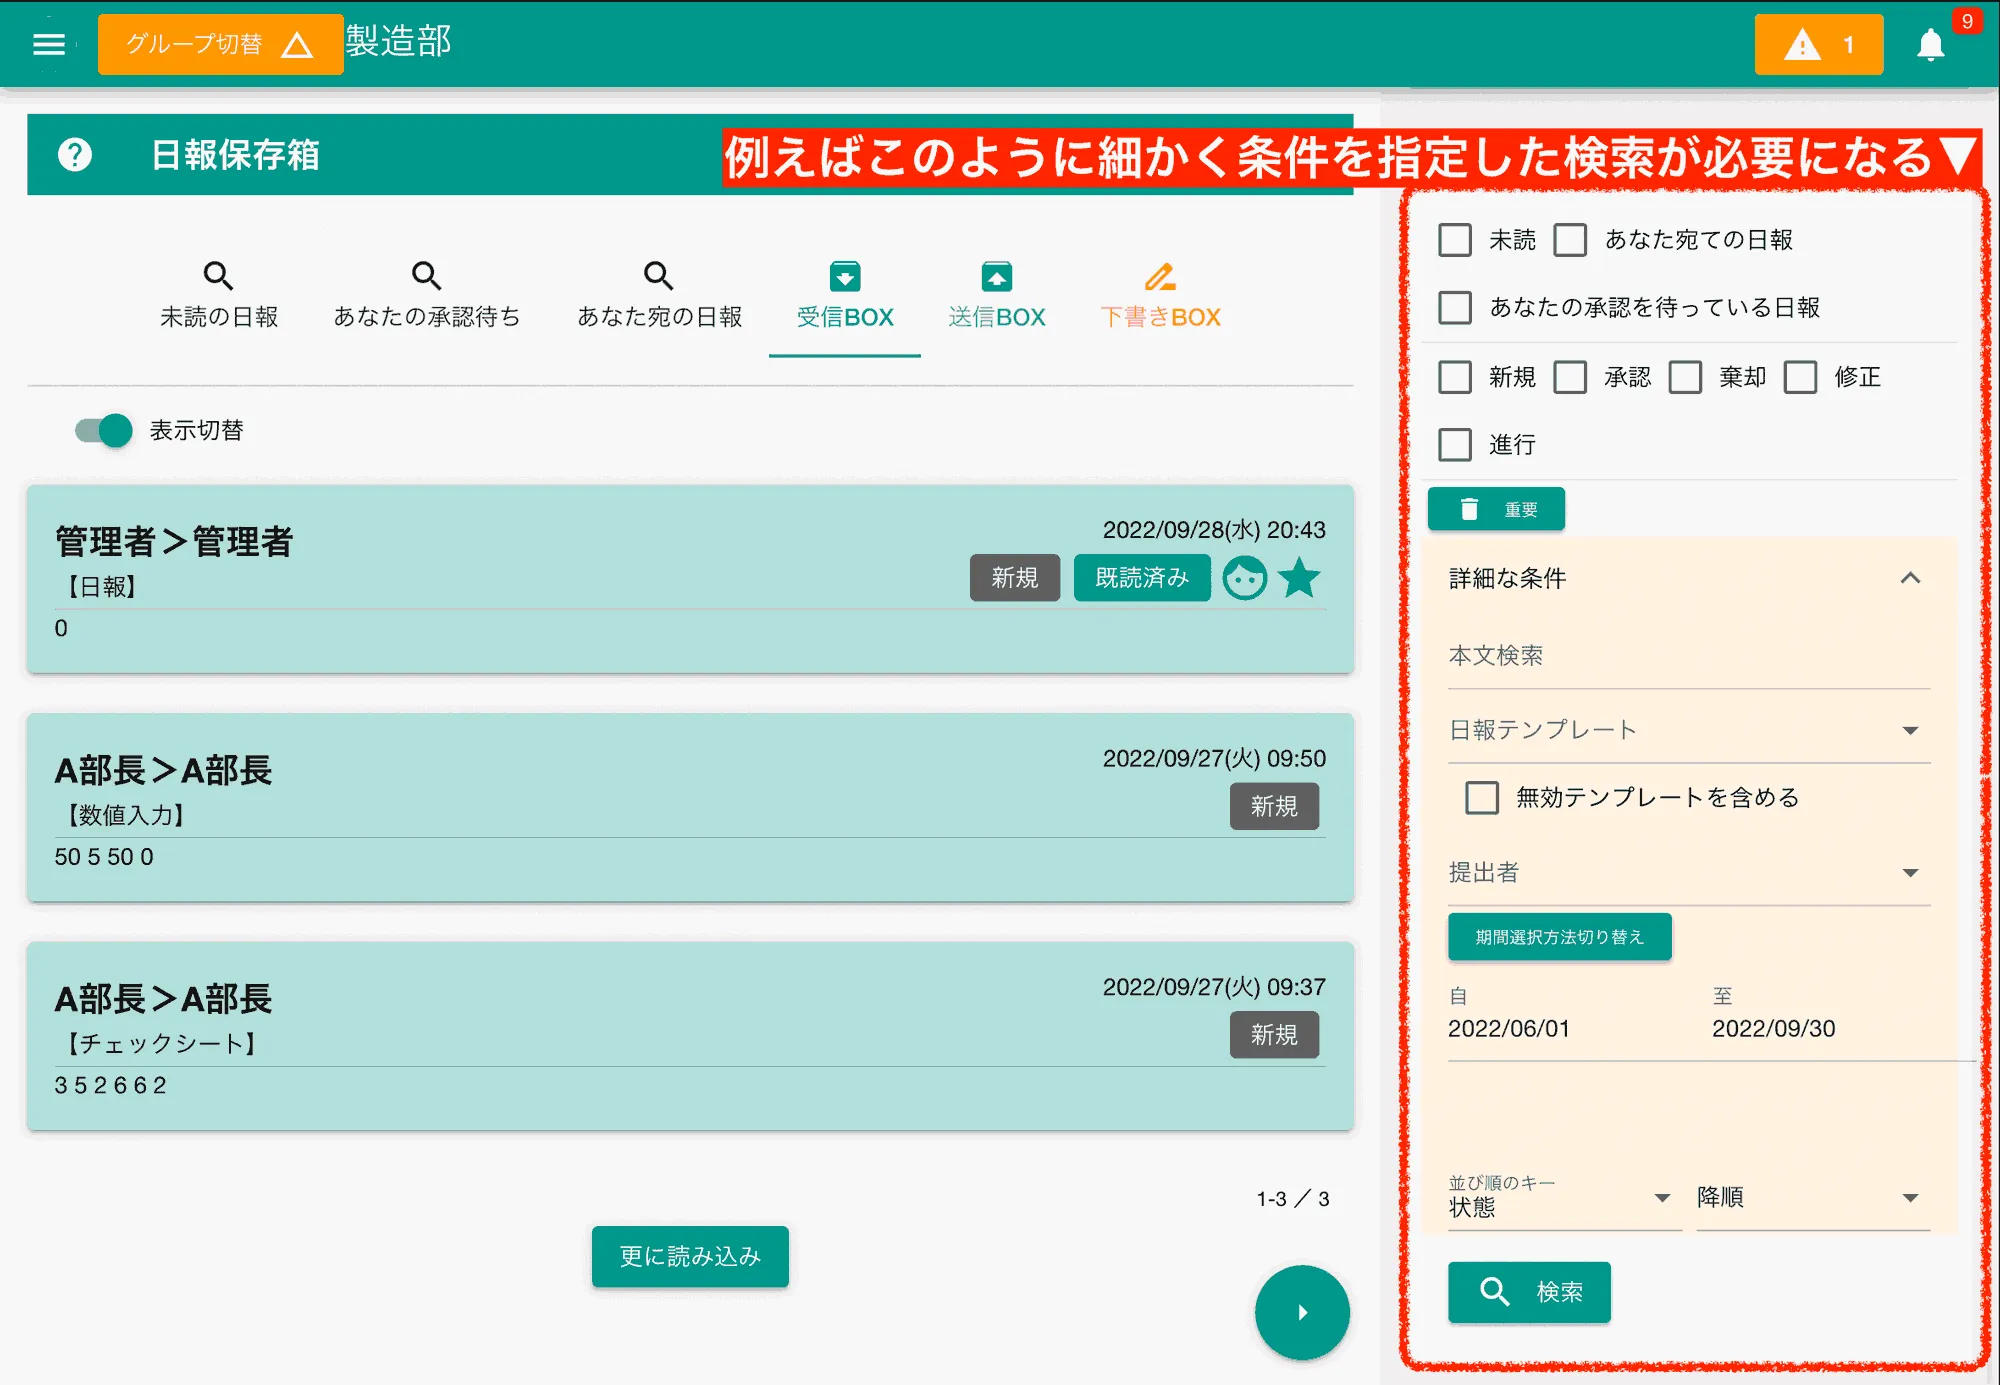Click the trash icon on 重要 button

[x=1469, y=508]
